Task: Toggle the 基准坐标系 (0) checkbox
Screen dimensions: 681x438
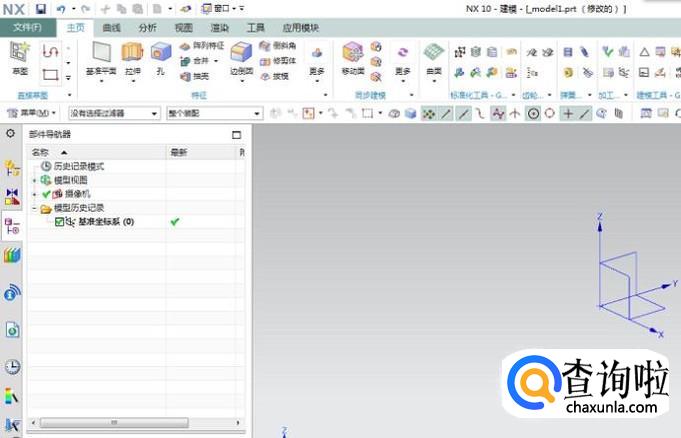Action: tap(60, 221)
